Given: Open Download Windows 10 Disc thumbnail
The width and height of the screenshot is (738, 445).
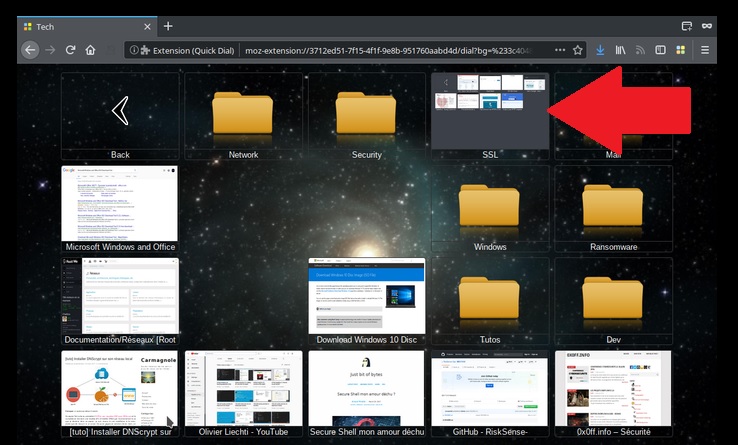Looking at the screenshot, I should coord(366,296).
